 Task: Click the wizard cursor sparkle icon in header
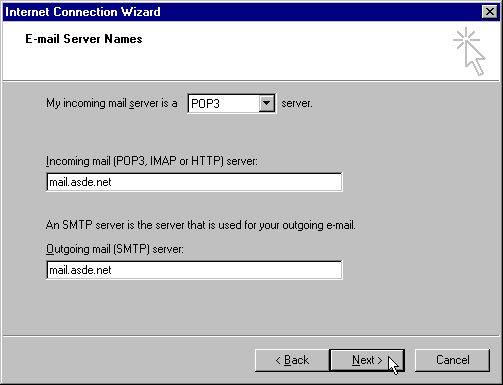click(469, 51)
